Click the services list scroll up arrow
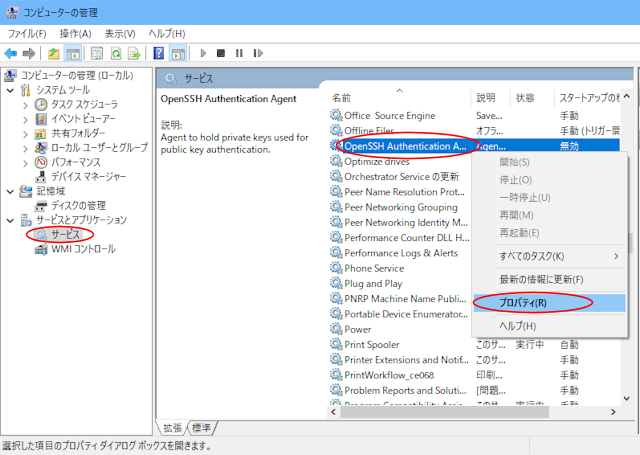This screenshot has height=455, width=640. pyautogui.click(x=627, y=96)
